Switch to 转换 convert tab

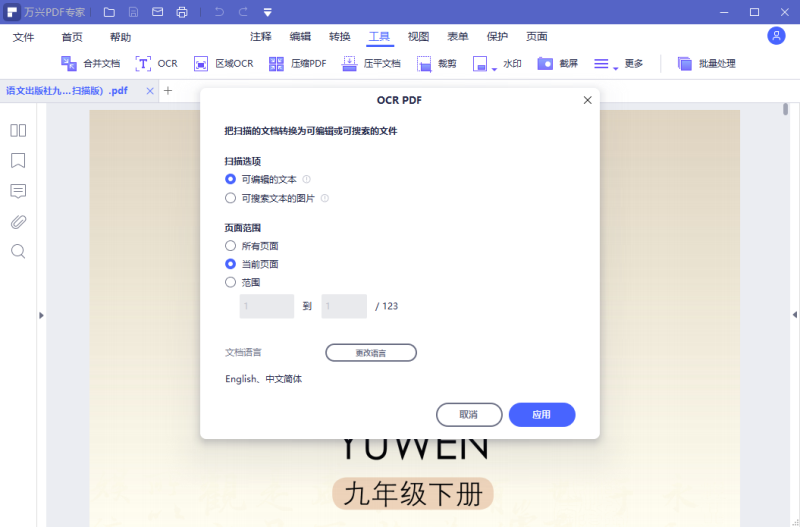[340, 36]
